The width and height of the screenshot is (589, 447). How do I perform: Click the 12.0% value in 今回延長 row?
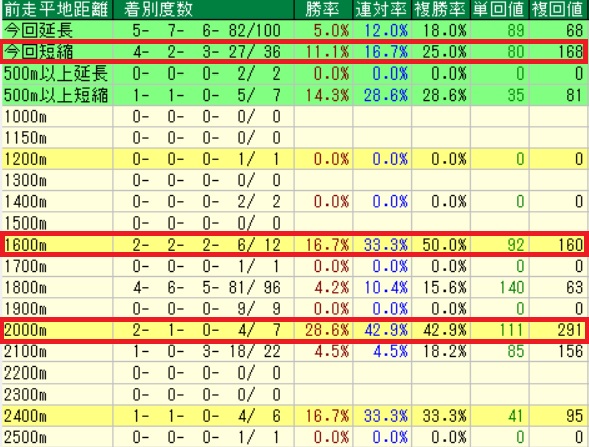click(x=386, y=30)
